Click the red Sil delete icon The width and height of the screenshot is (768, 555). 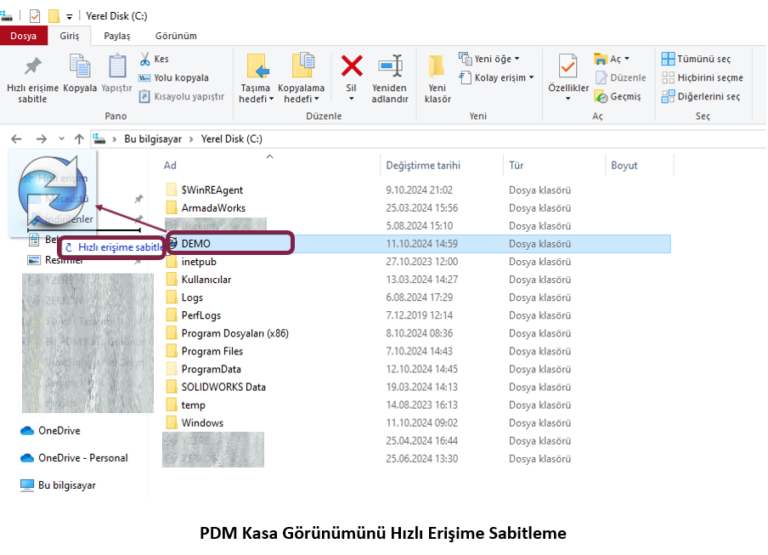tap(351, 67)
